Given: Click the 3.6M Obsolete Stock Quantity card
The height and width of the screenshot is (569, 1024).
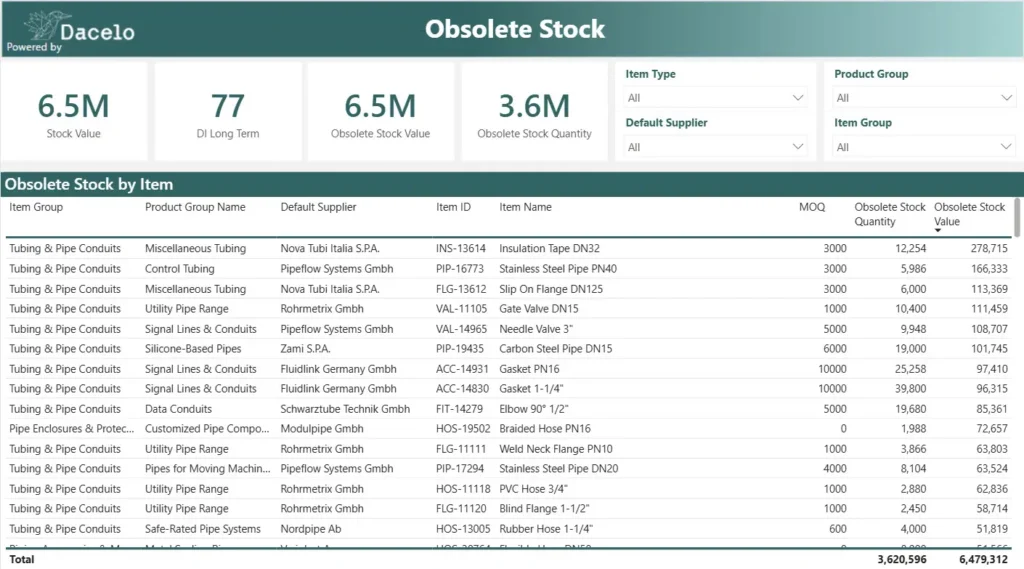Looking at the screenshot, I should (534, 112).
